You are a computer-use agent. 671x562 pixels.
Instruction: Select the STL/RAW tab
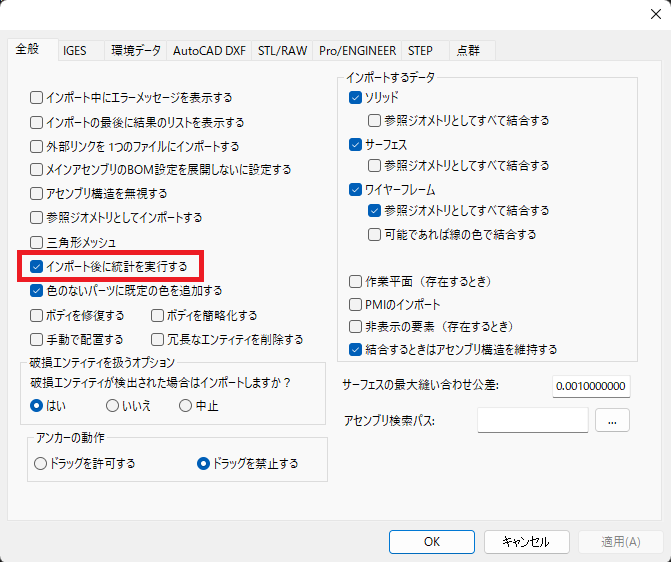click(283, 49)
